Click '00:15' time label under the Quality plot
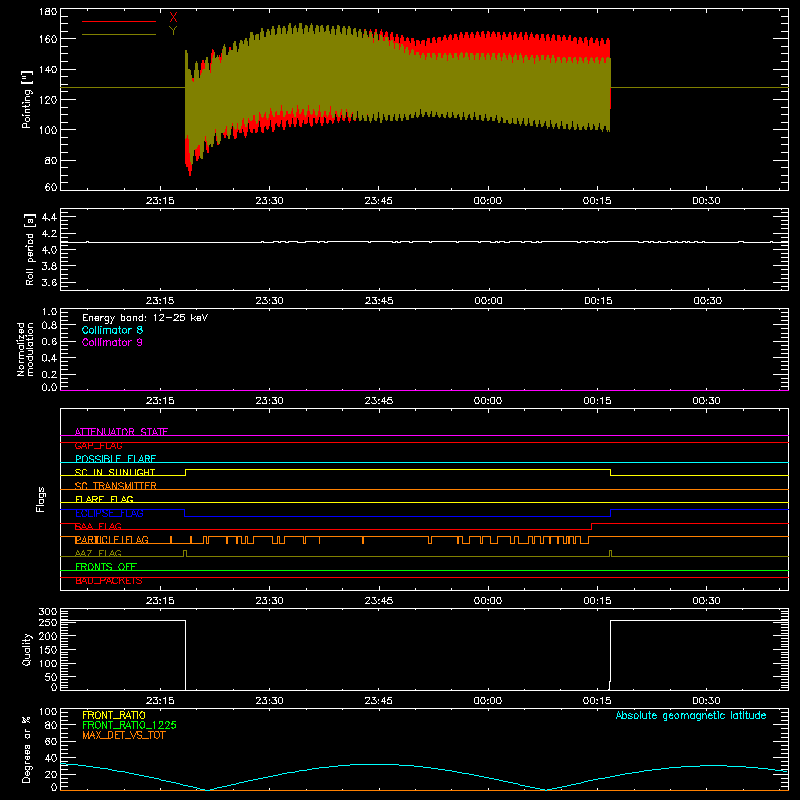800x800 pixels. coord(597,701)
